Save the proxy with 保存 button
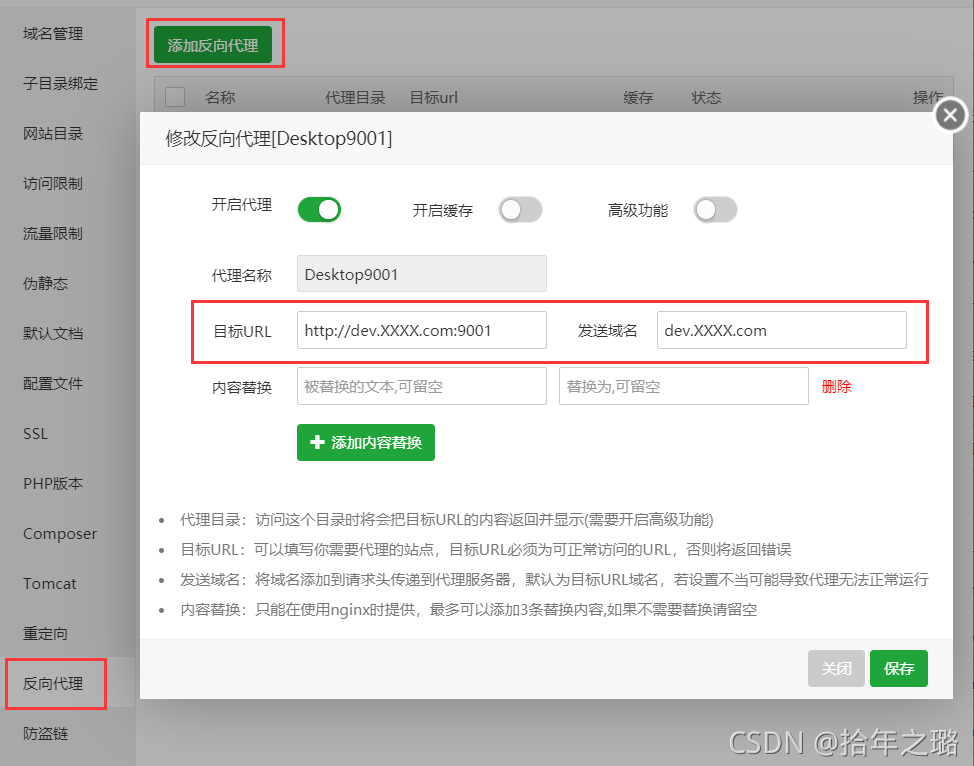The width and height of the screenshot is (974, 766). coord(899,668)
